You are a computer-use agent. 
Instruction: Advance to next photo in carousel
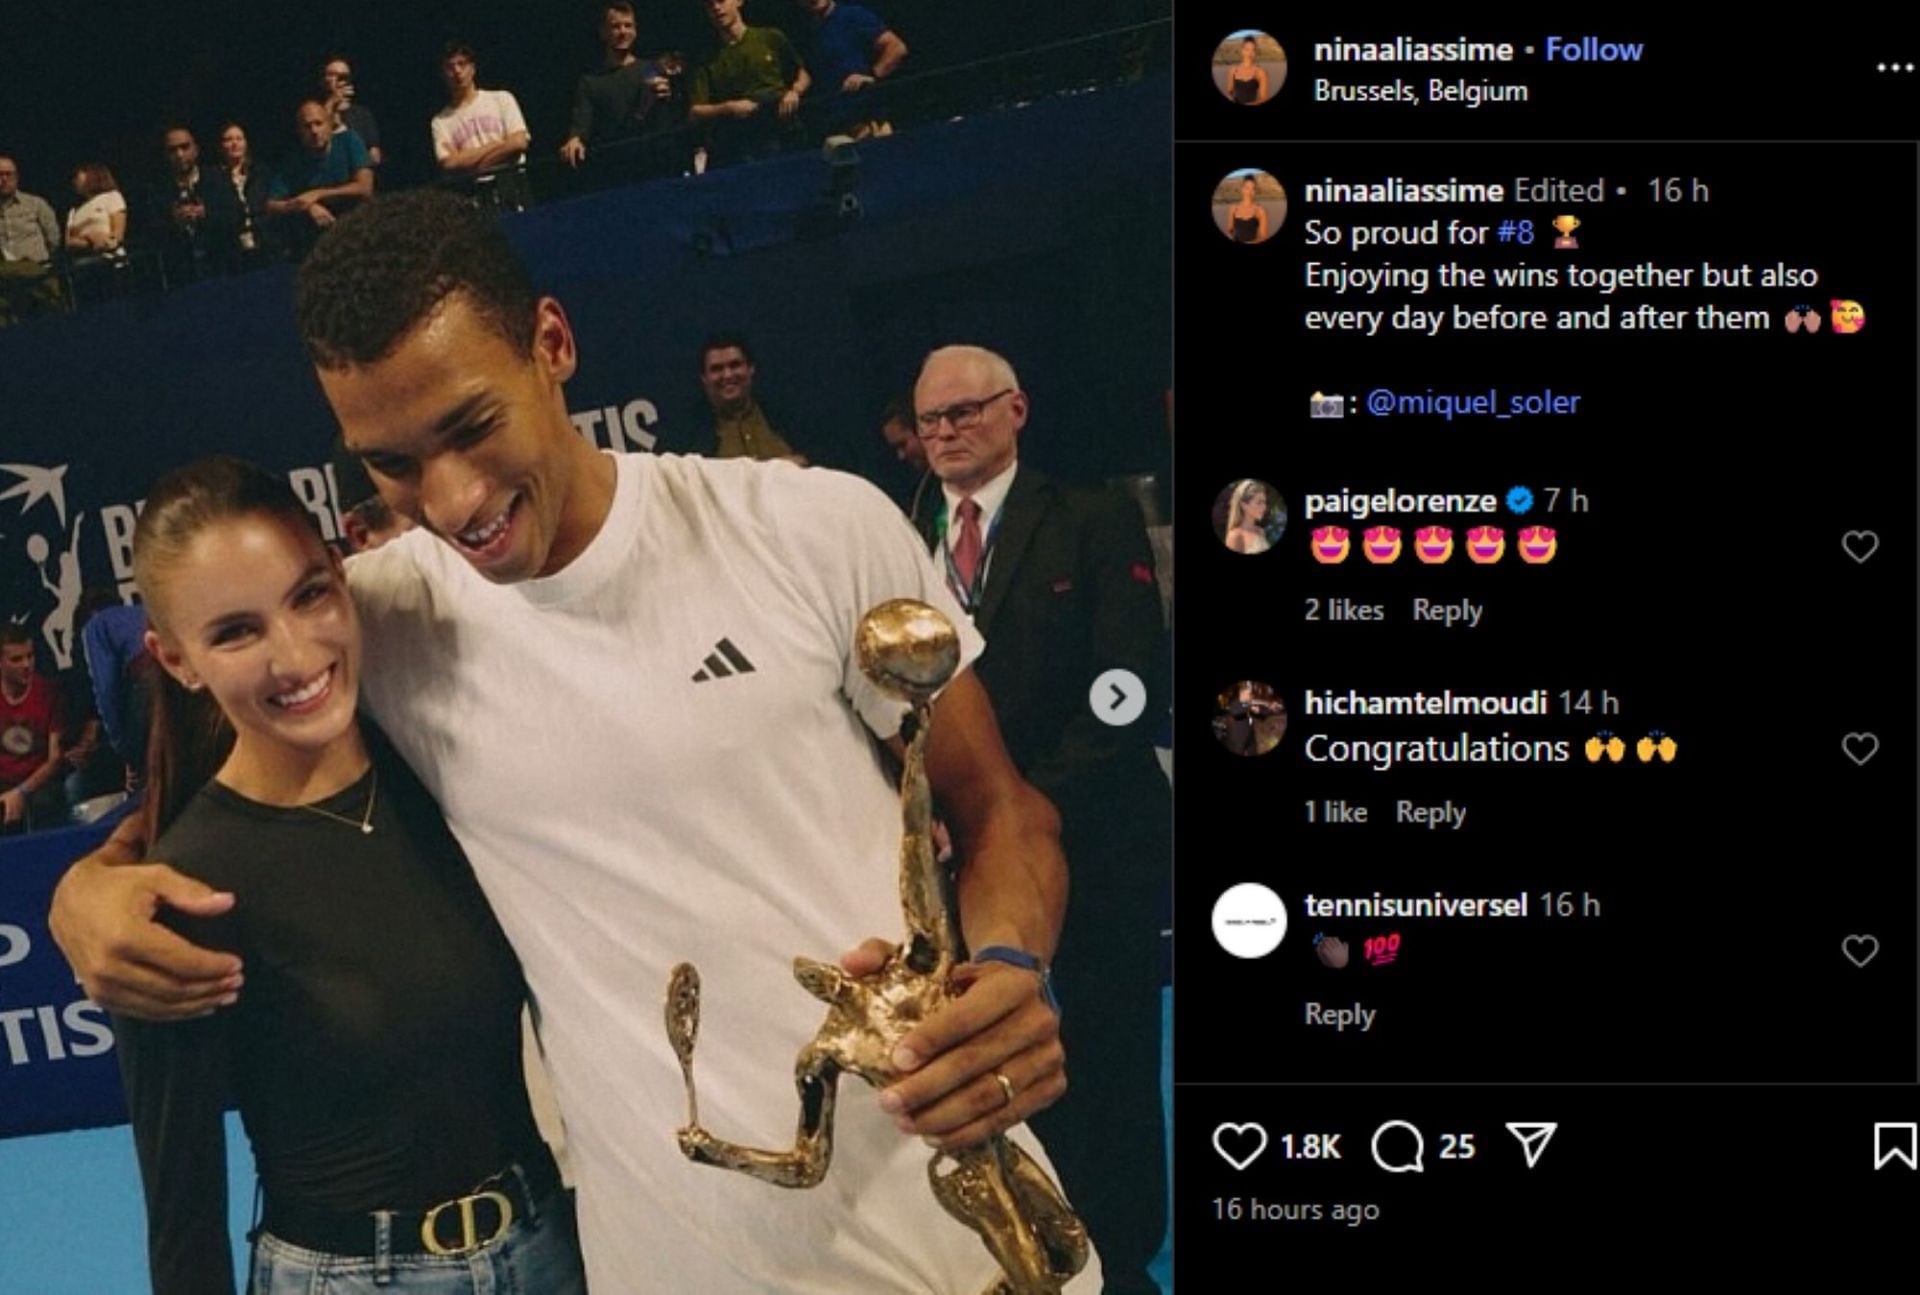1117,697
